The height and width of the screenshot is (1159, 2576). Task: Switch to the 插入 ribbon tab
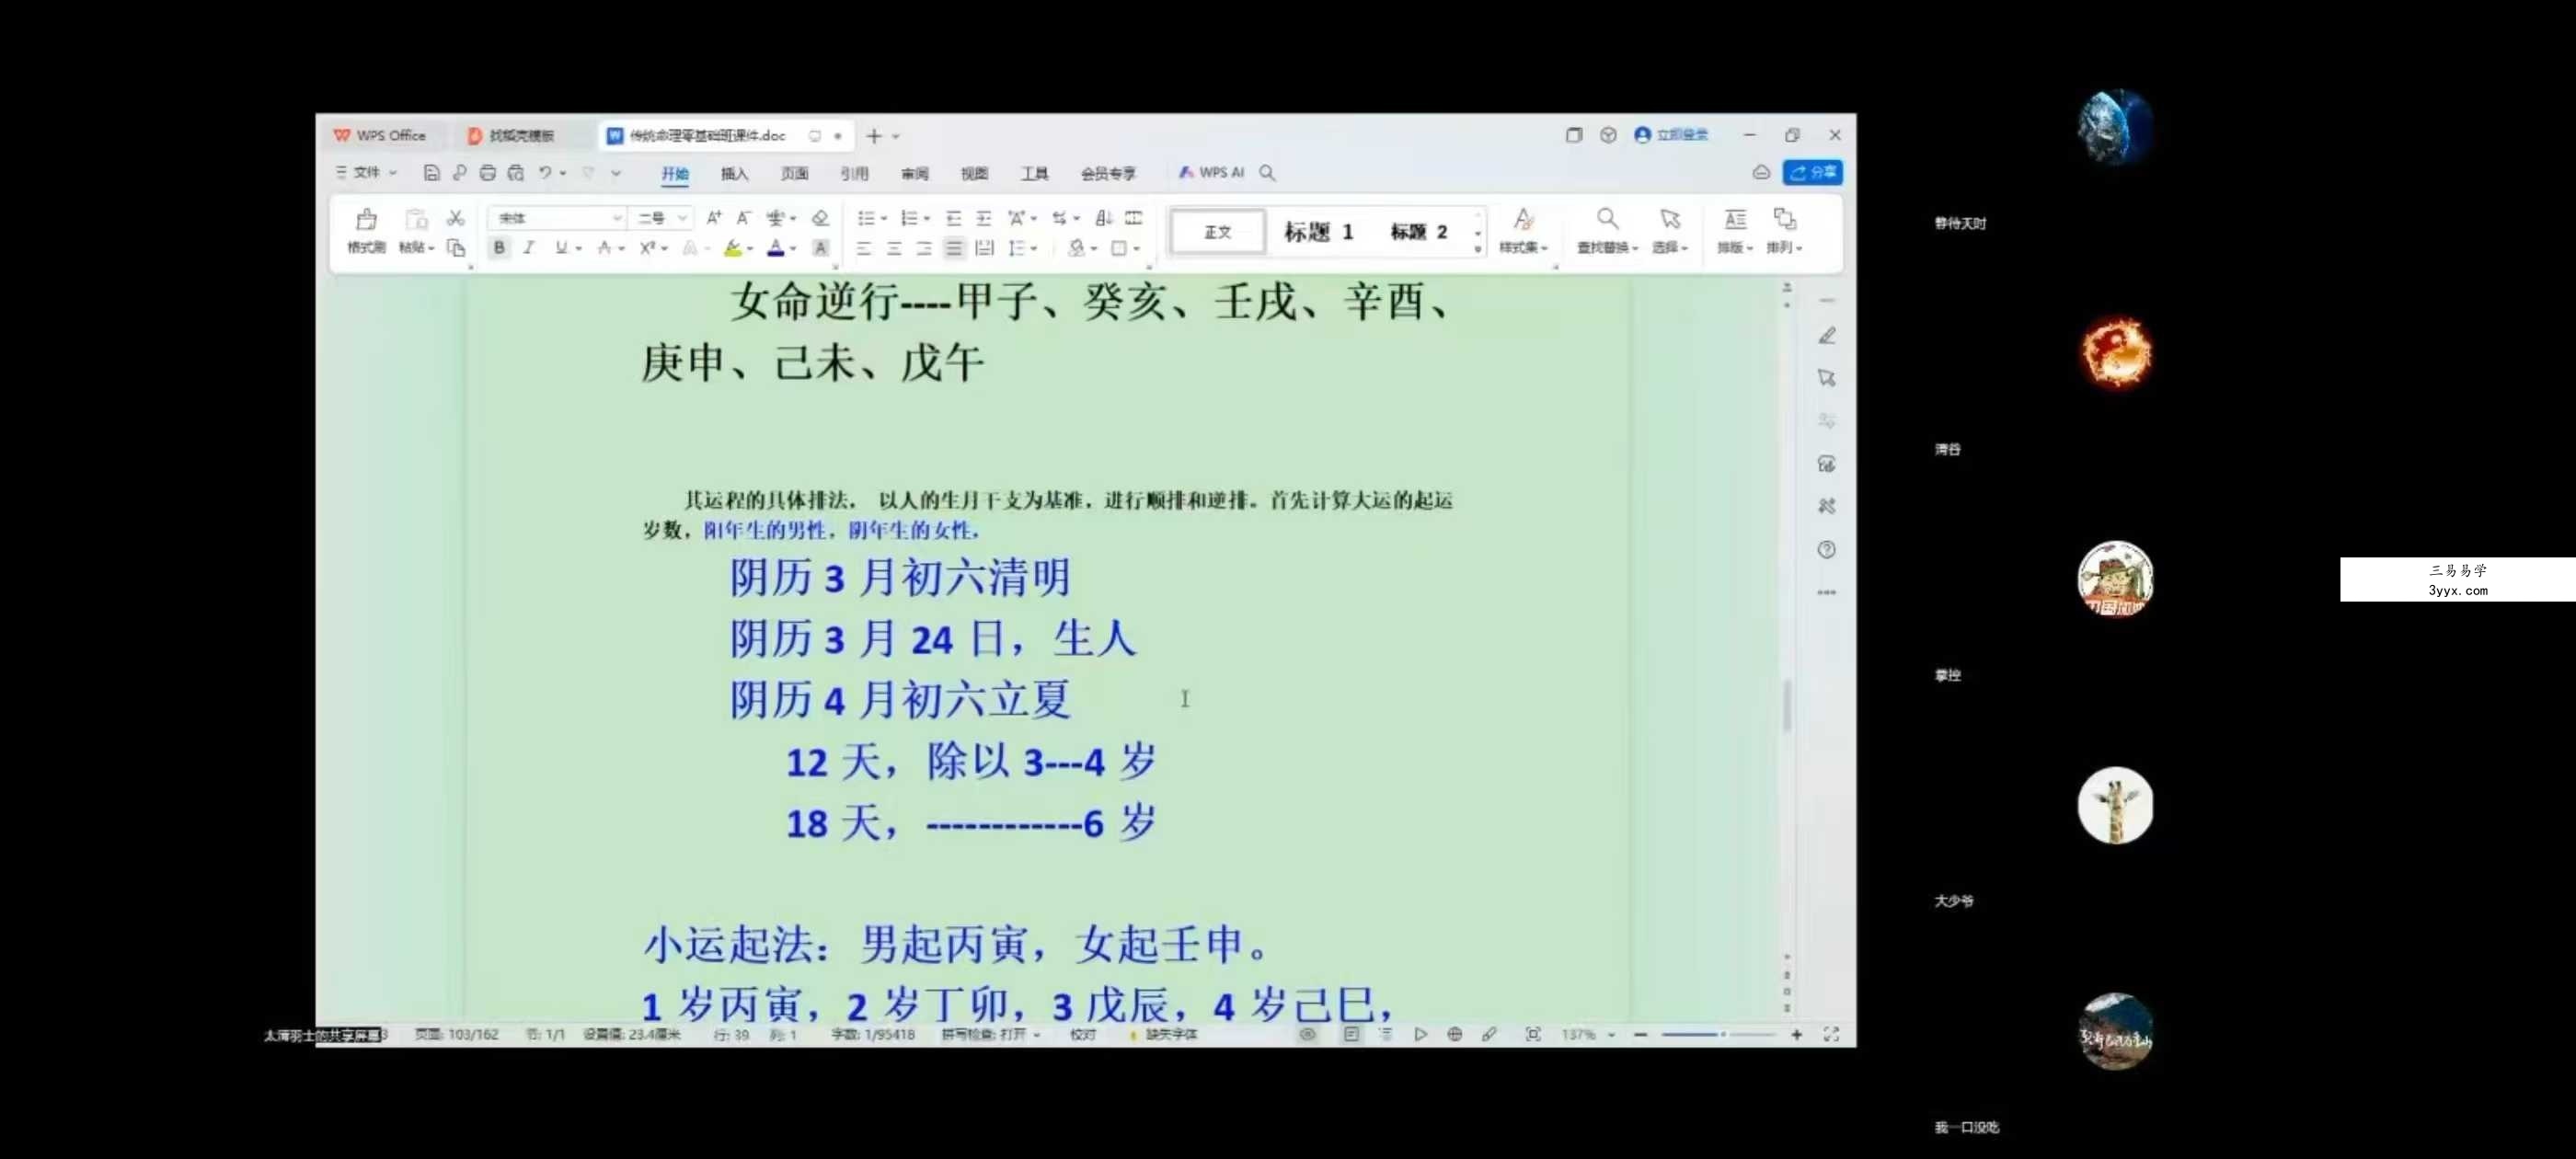click(x=734, y=174)
